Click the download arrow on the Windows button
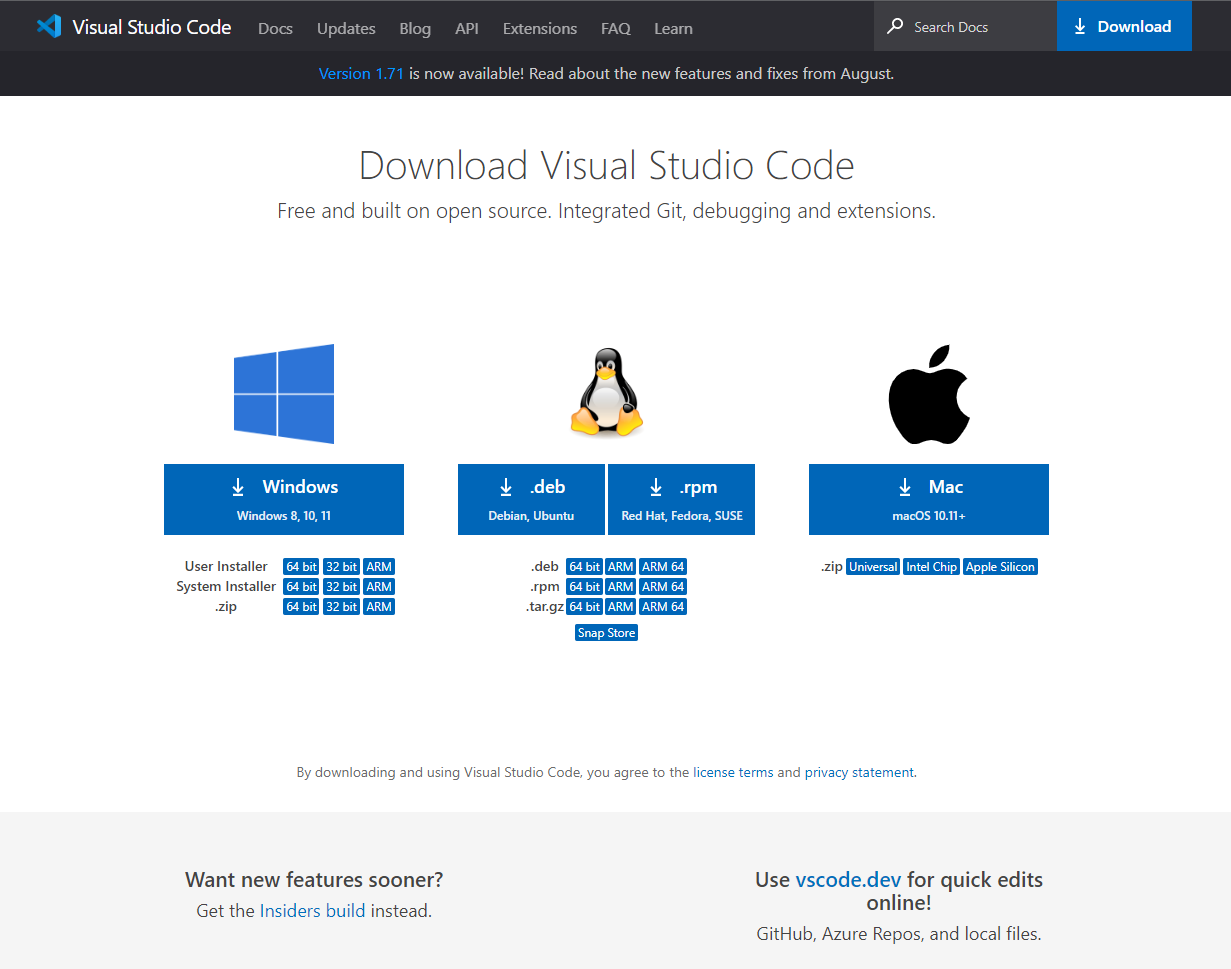 [x=238, y=487]
